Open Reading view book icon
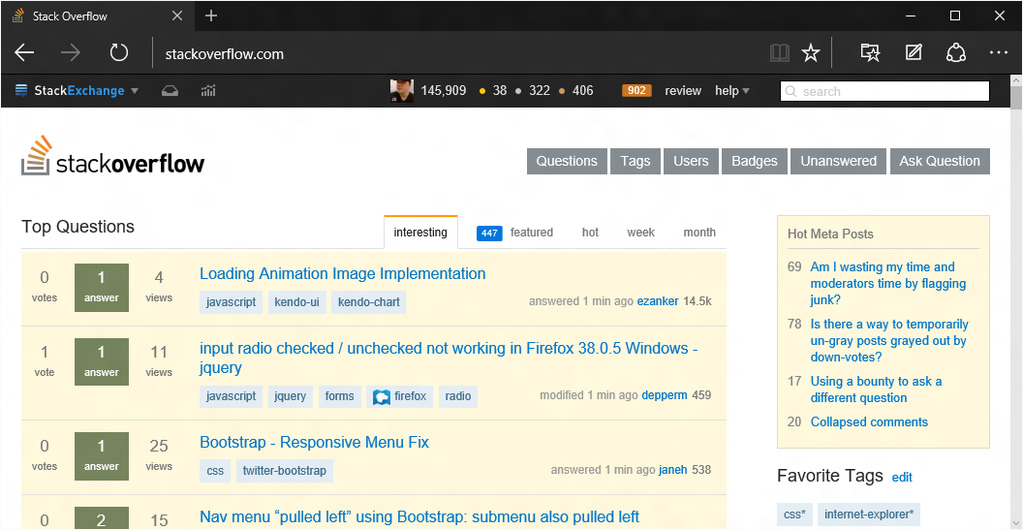The height and width of the screenshot is (530, 1023). pyautogui.click(x=780, y=53)
